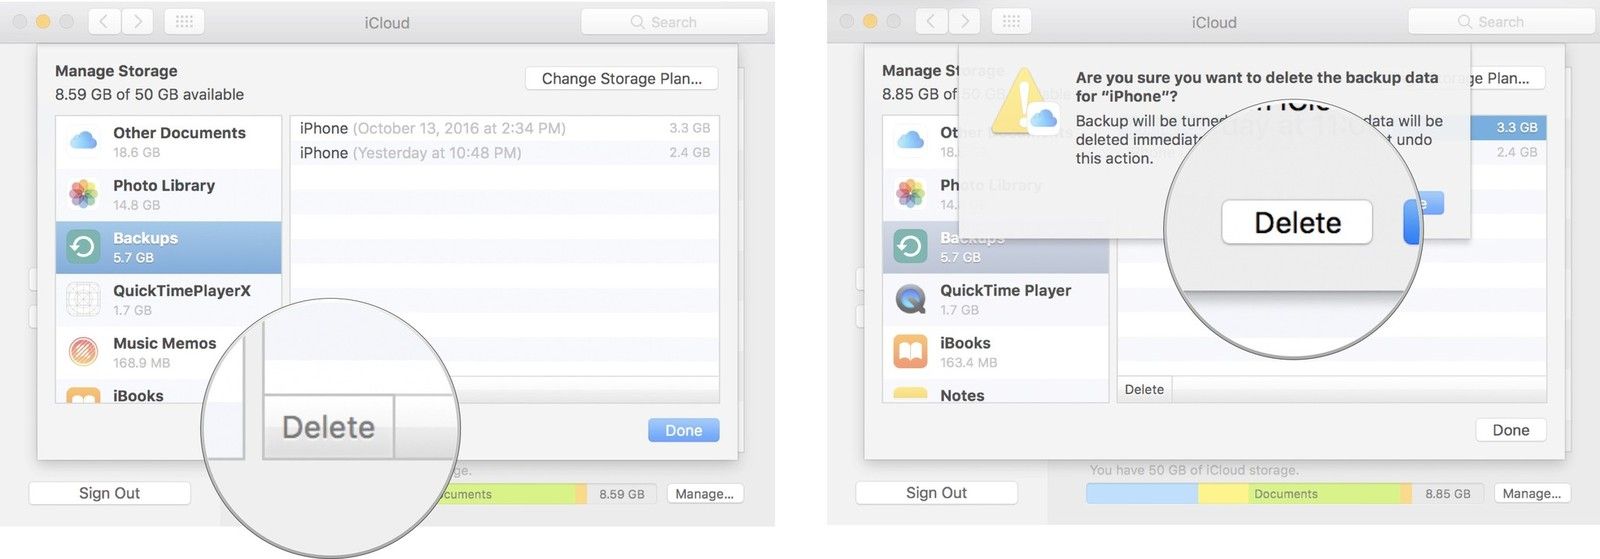This screenshot has height=559, width=1600.
Task: Select the iBooks 163.4 MB icon
Action: click(x=911, y=352)
